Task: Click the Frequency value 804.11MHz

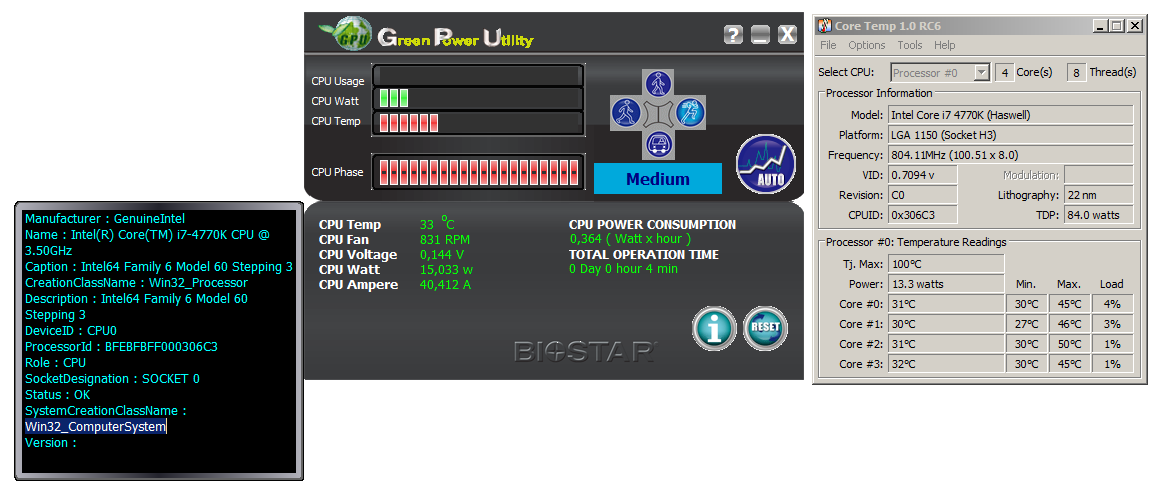Action: pyautogui.click(x=1010, y=155)
